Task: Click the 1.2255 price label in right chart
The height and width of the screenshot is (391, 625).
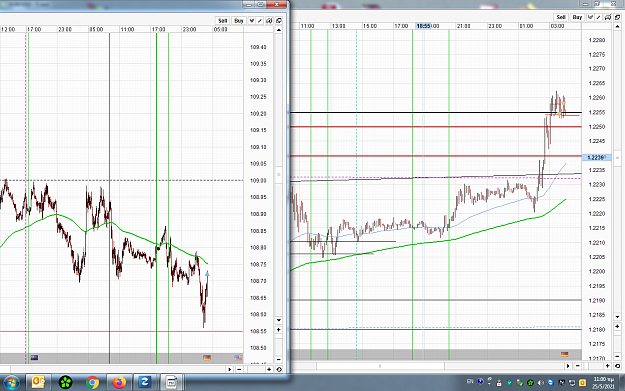Action: point(597,112)
